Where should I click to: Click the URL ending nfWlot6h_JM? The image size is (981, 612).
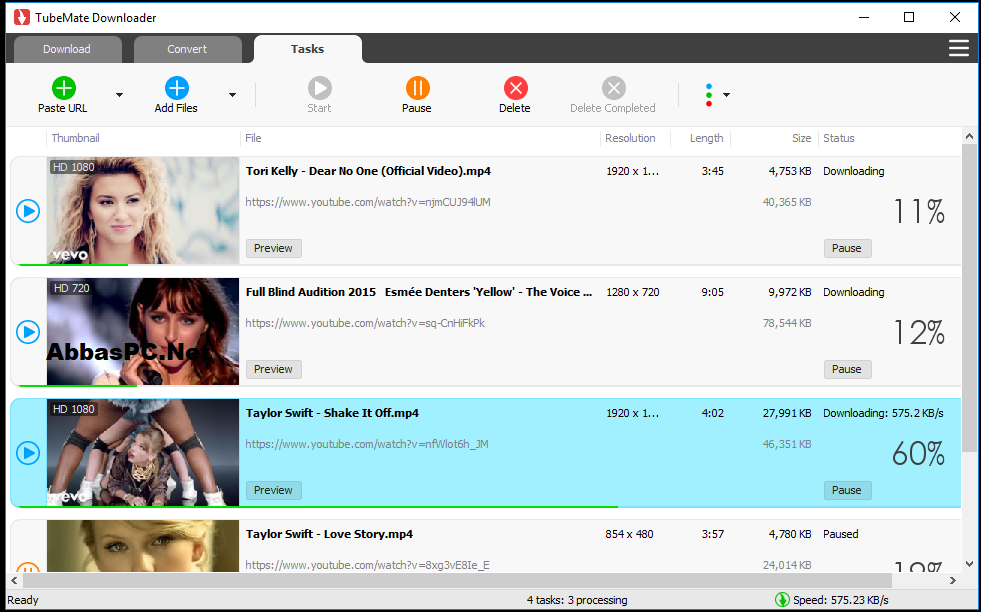[x=367, y=444]
